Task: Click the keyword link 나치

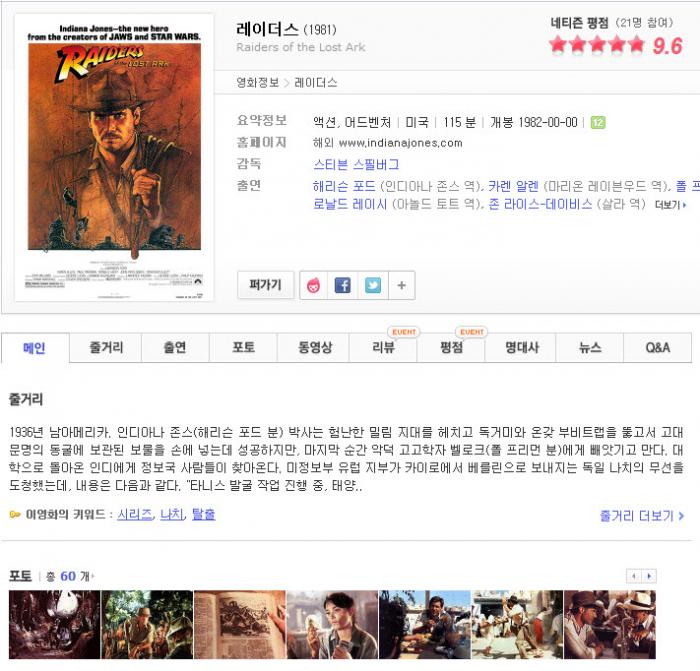Action: (x=171, y=515)
